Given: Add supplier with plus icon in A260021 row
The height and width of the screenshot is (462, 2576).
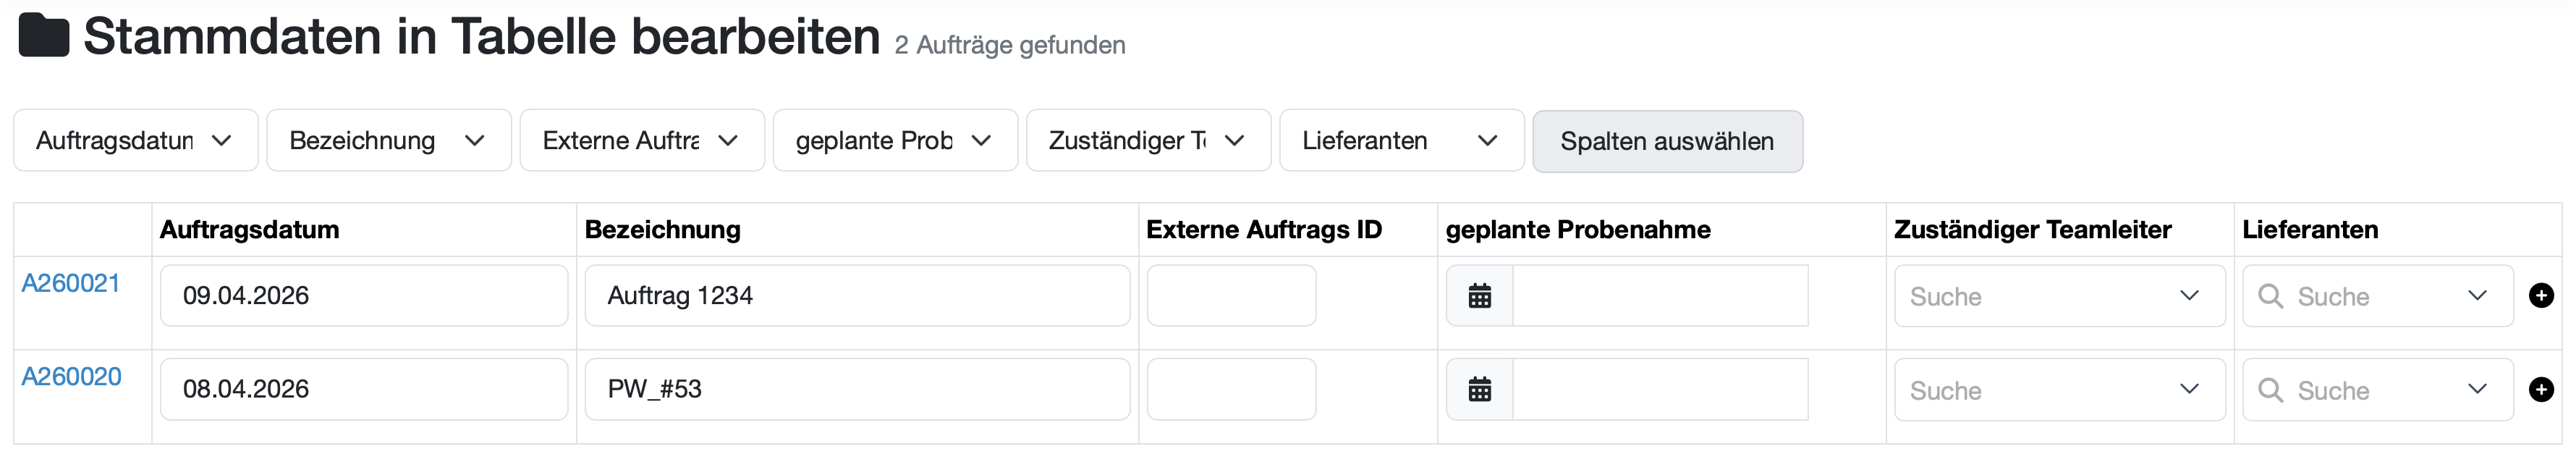Looking at the screenshot, I should [2541, 295].
